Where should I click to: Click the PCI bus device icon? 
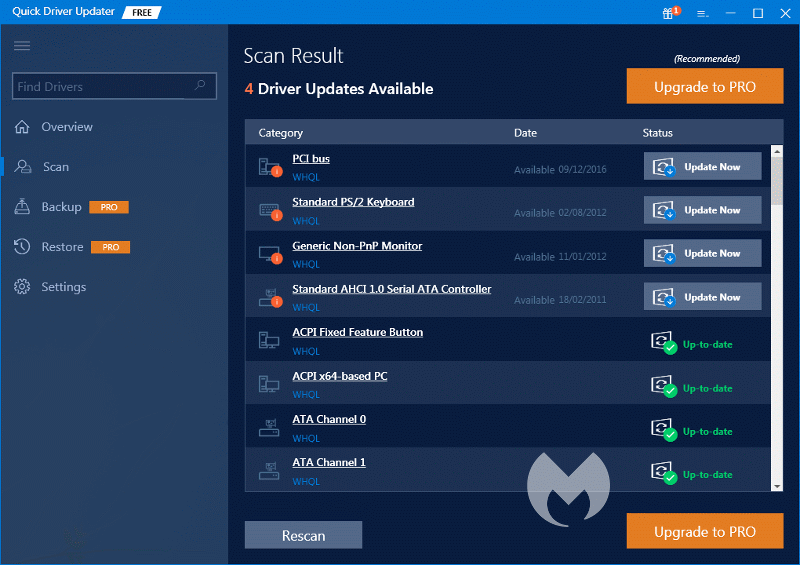[270, 167]
